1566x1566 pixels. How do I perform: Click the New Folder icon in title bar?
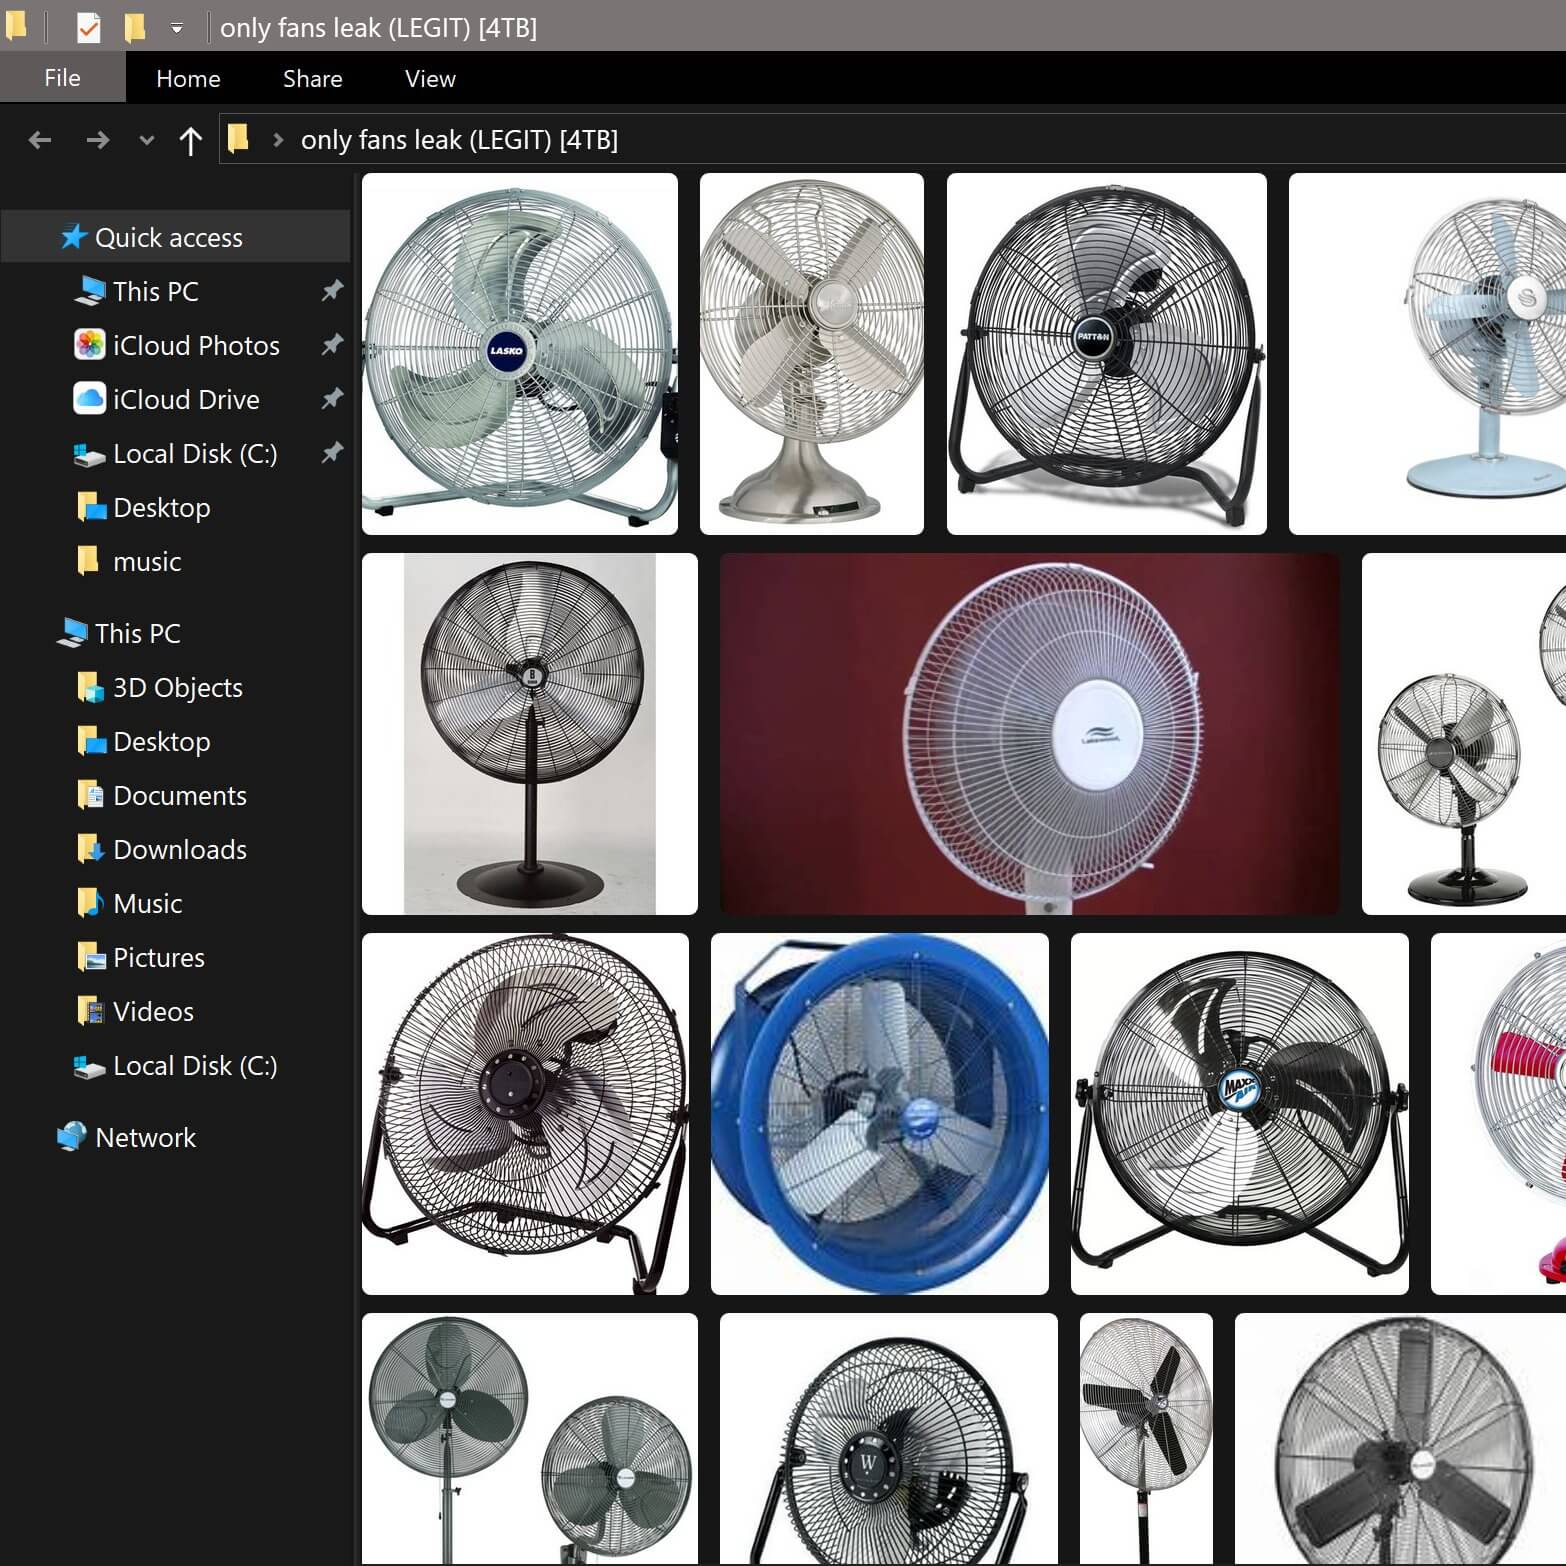coord(135,28)
